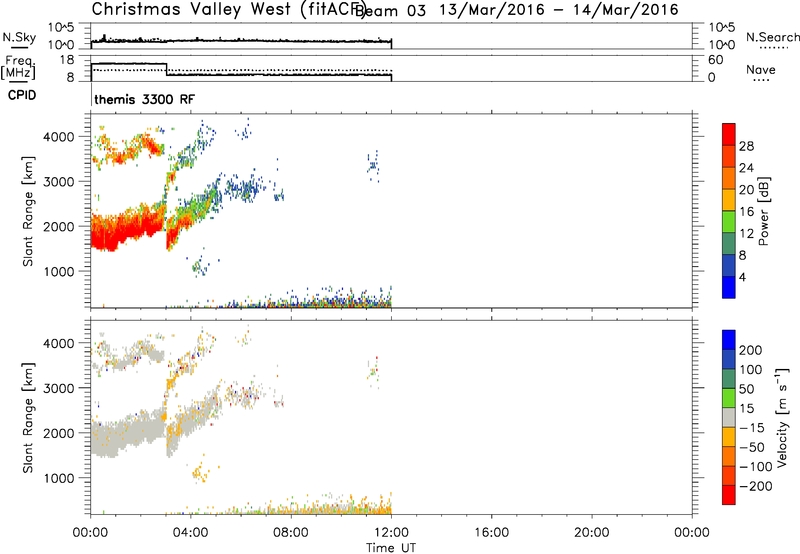Click the 12 label on the power color bar

pyautogui.click(x=746, y=234)
